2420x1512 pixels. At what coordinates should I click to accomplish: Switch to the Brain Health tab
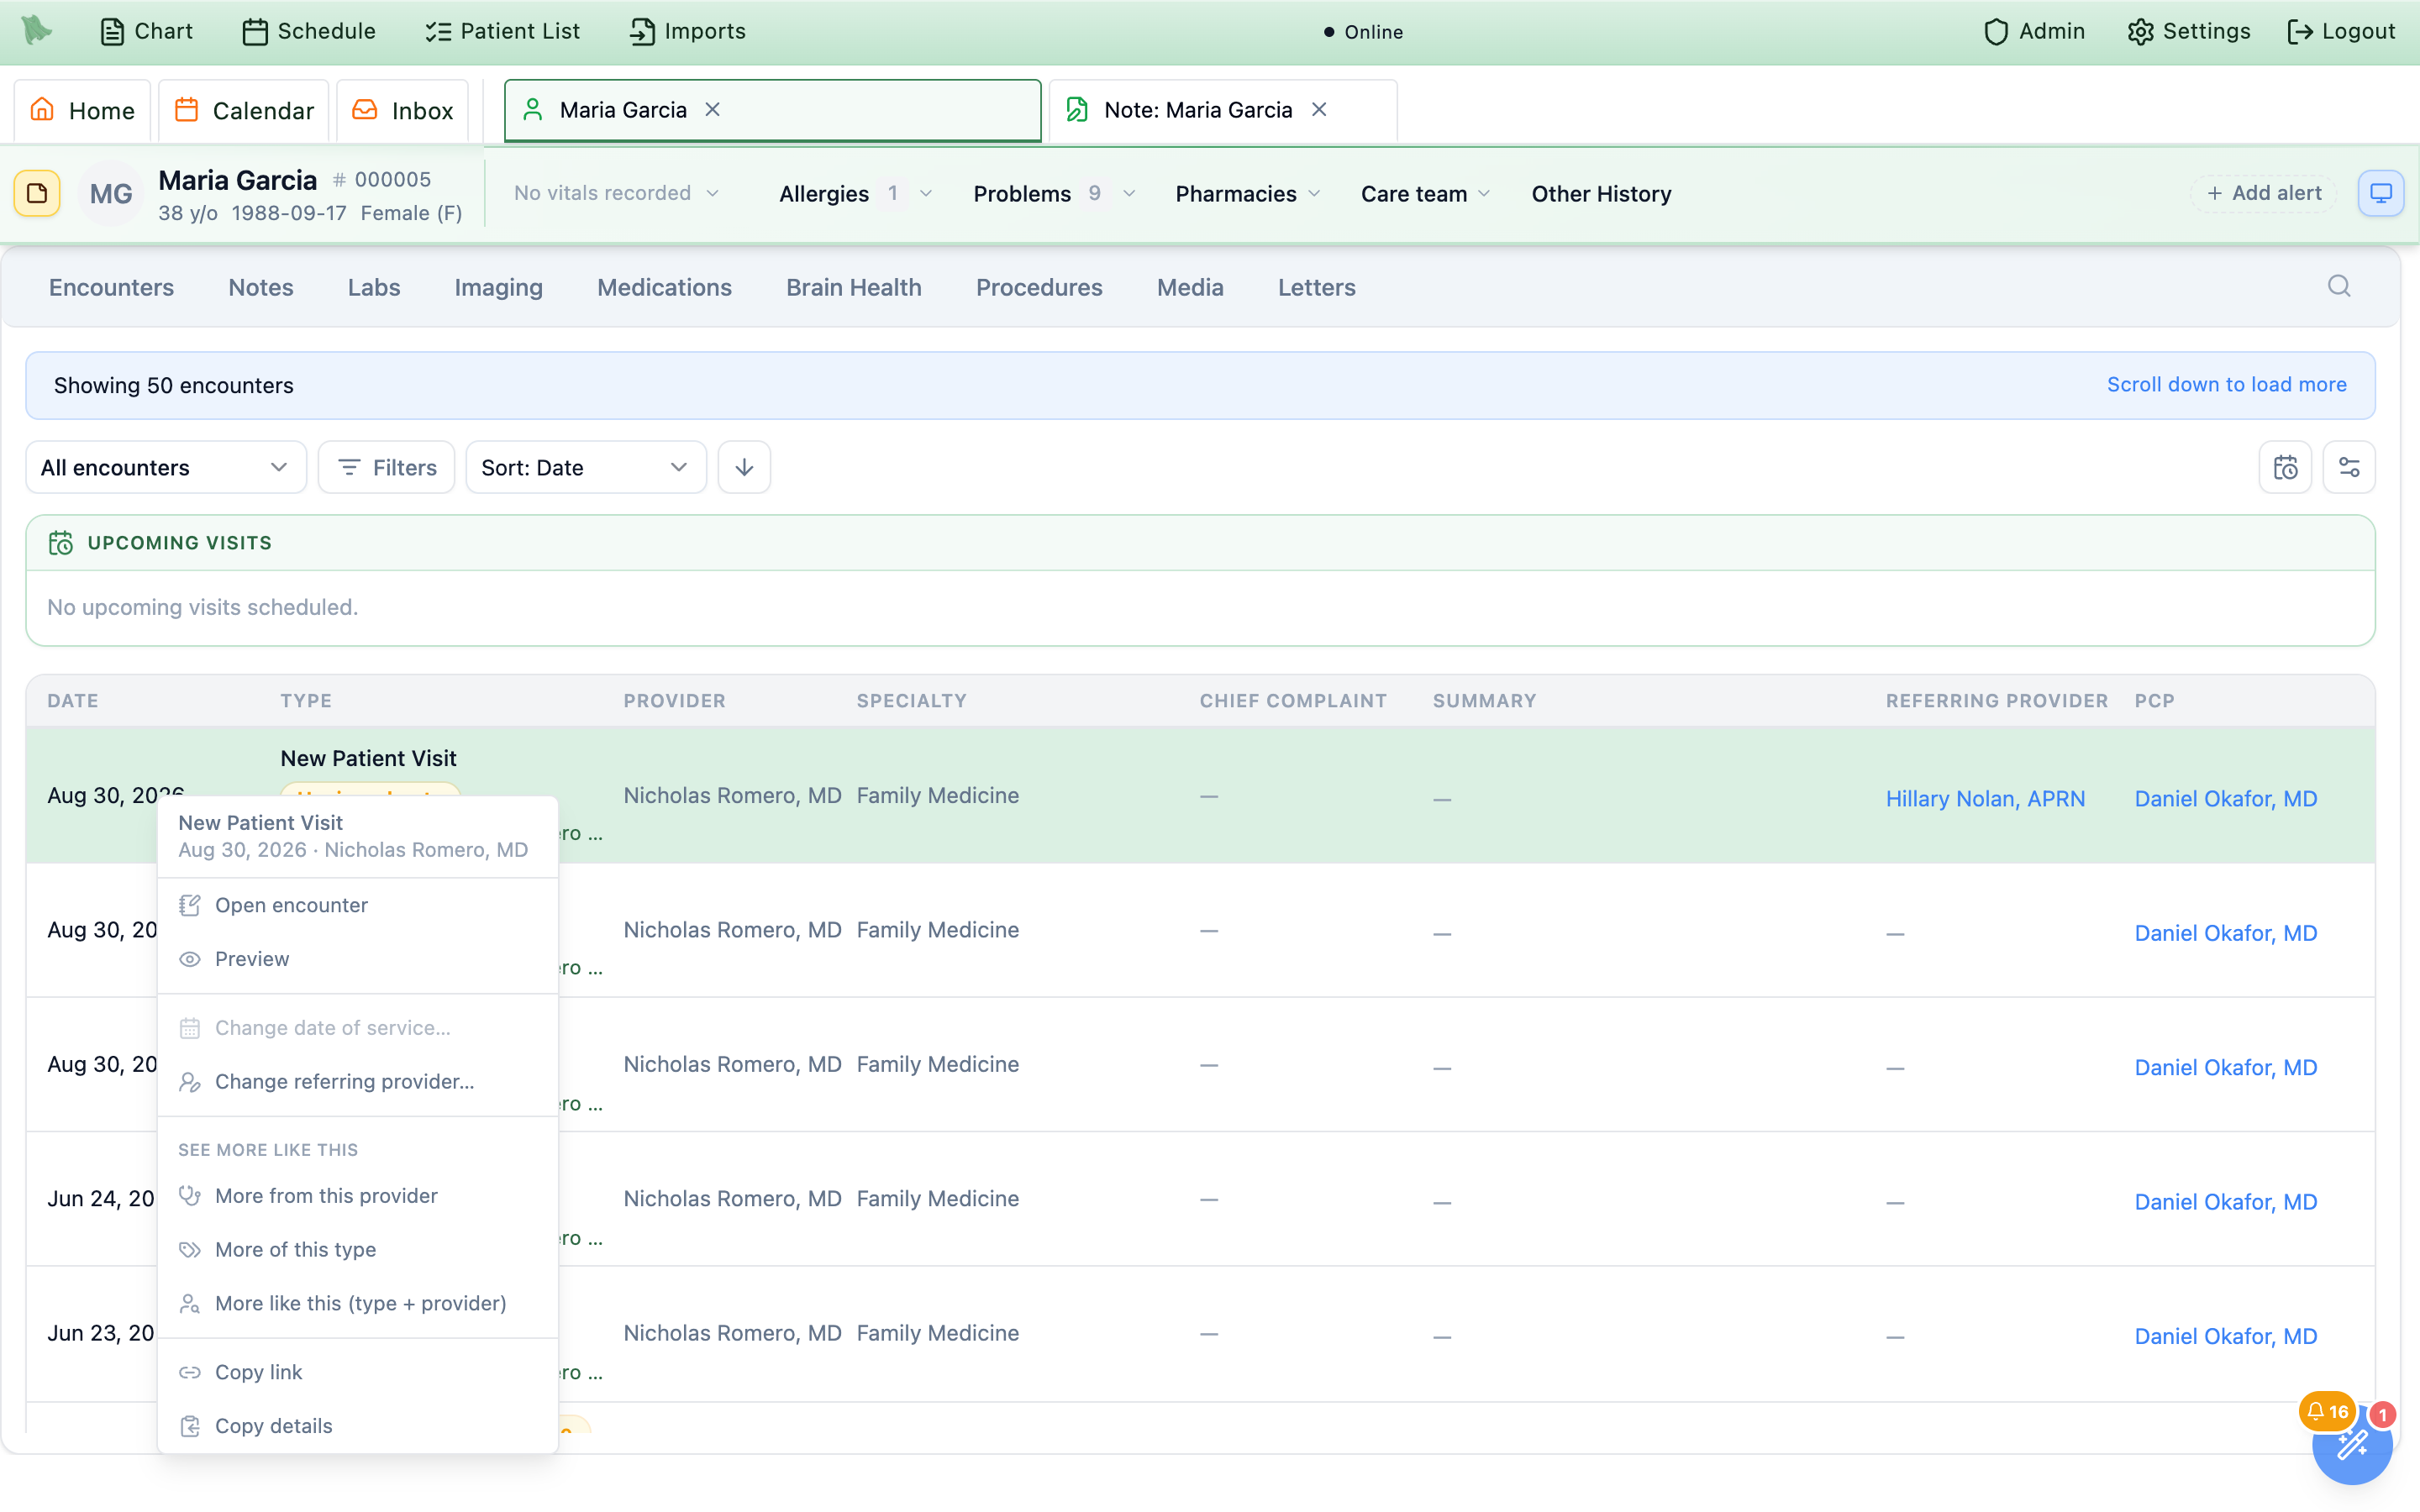853,287
